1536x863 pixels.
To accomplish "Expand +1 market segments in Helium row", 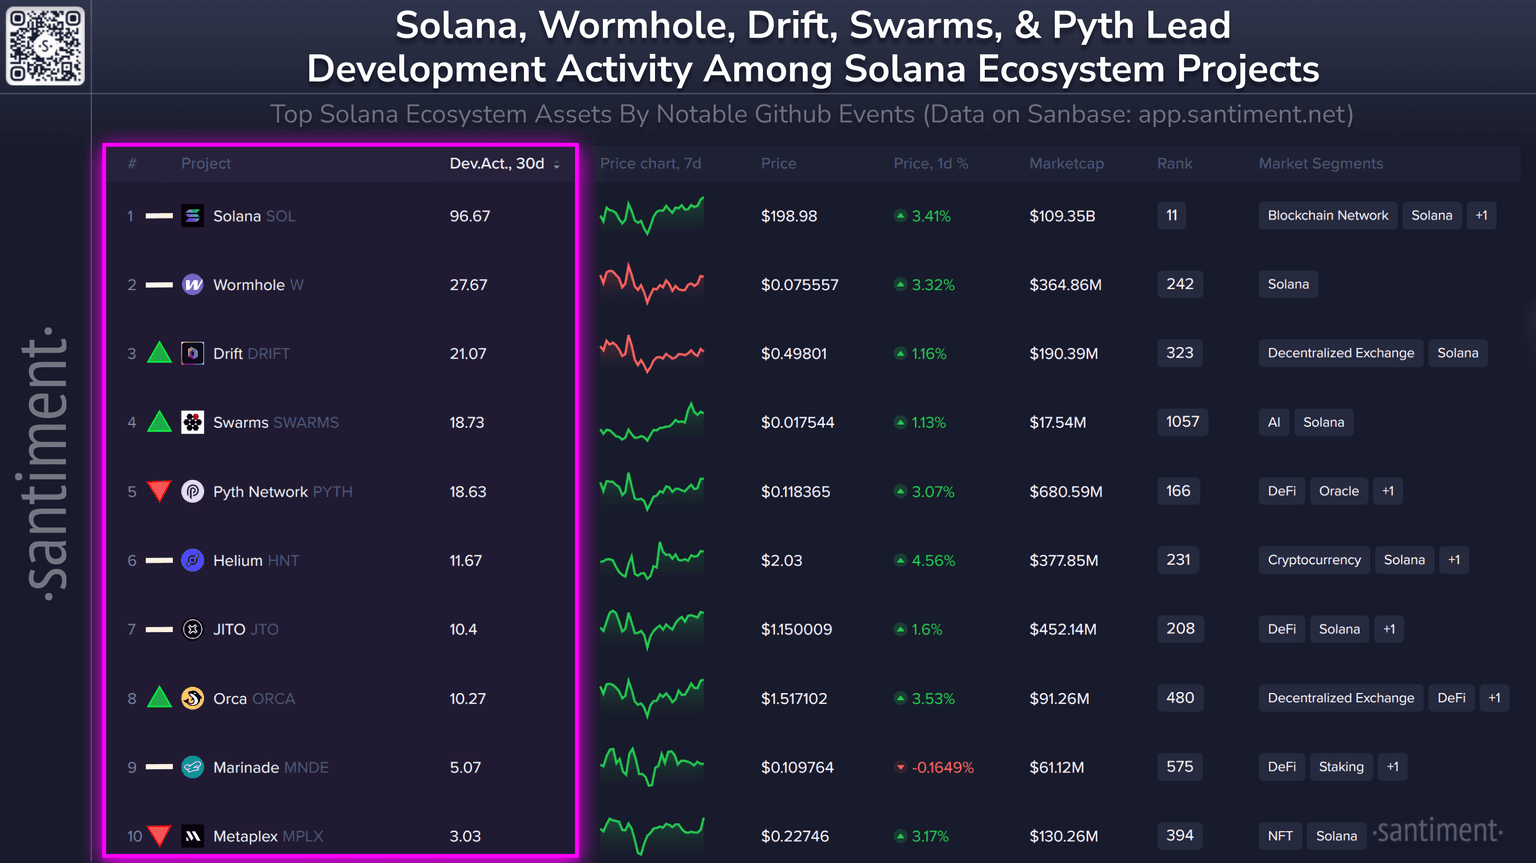I will 1453,561.
